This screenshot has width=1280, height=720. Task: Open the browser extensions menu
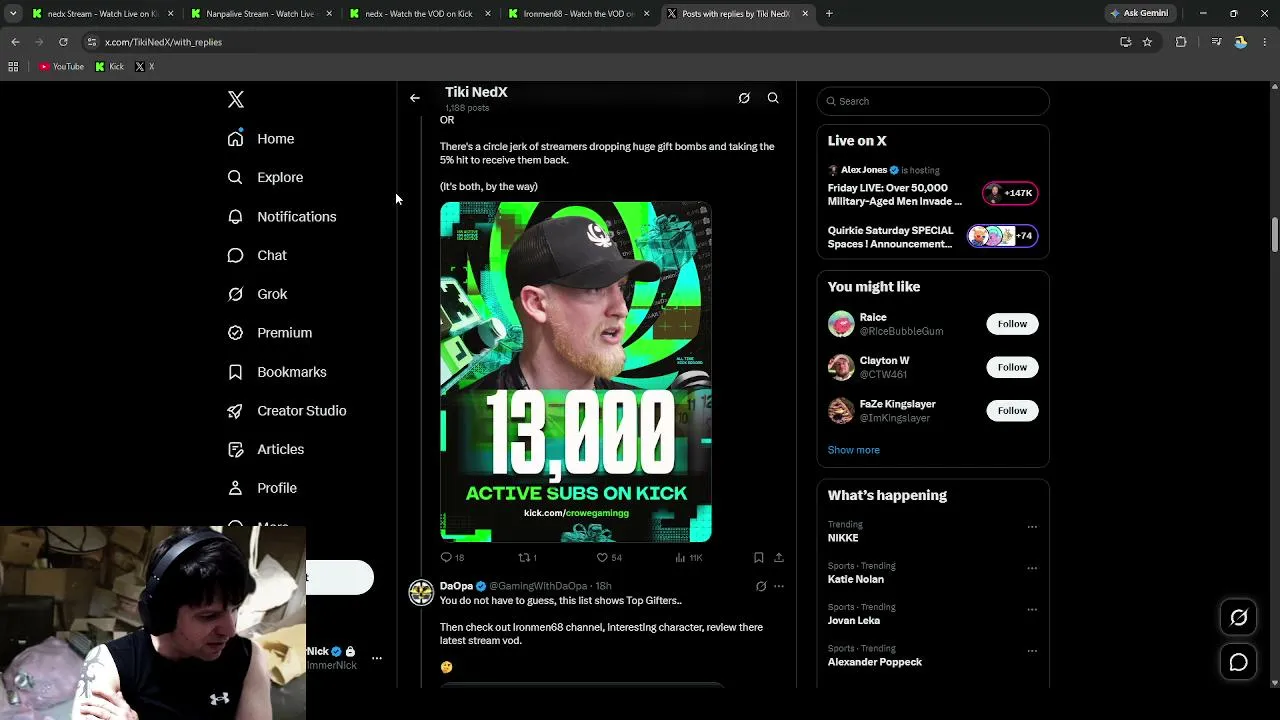point(1181,42)
